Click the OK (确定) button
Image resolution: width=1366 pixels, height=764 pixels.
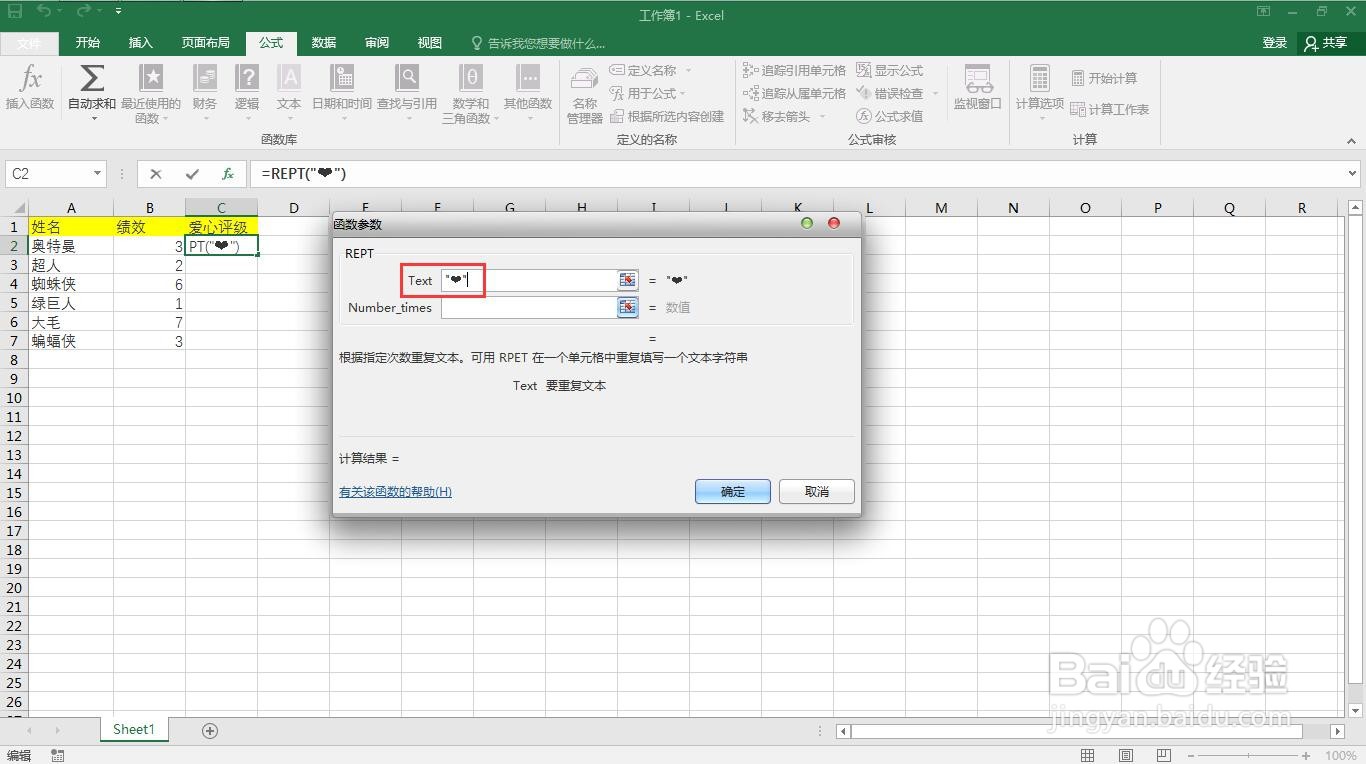(733, 491)
